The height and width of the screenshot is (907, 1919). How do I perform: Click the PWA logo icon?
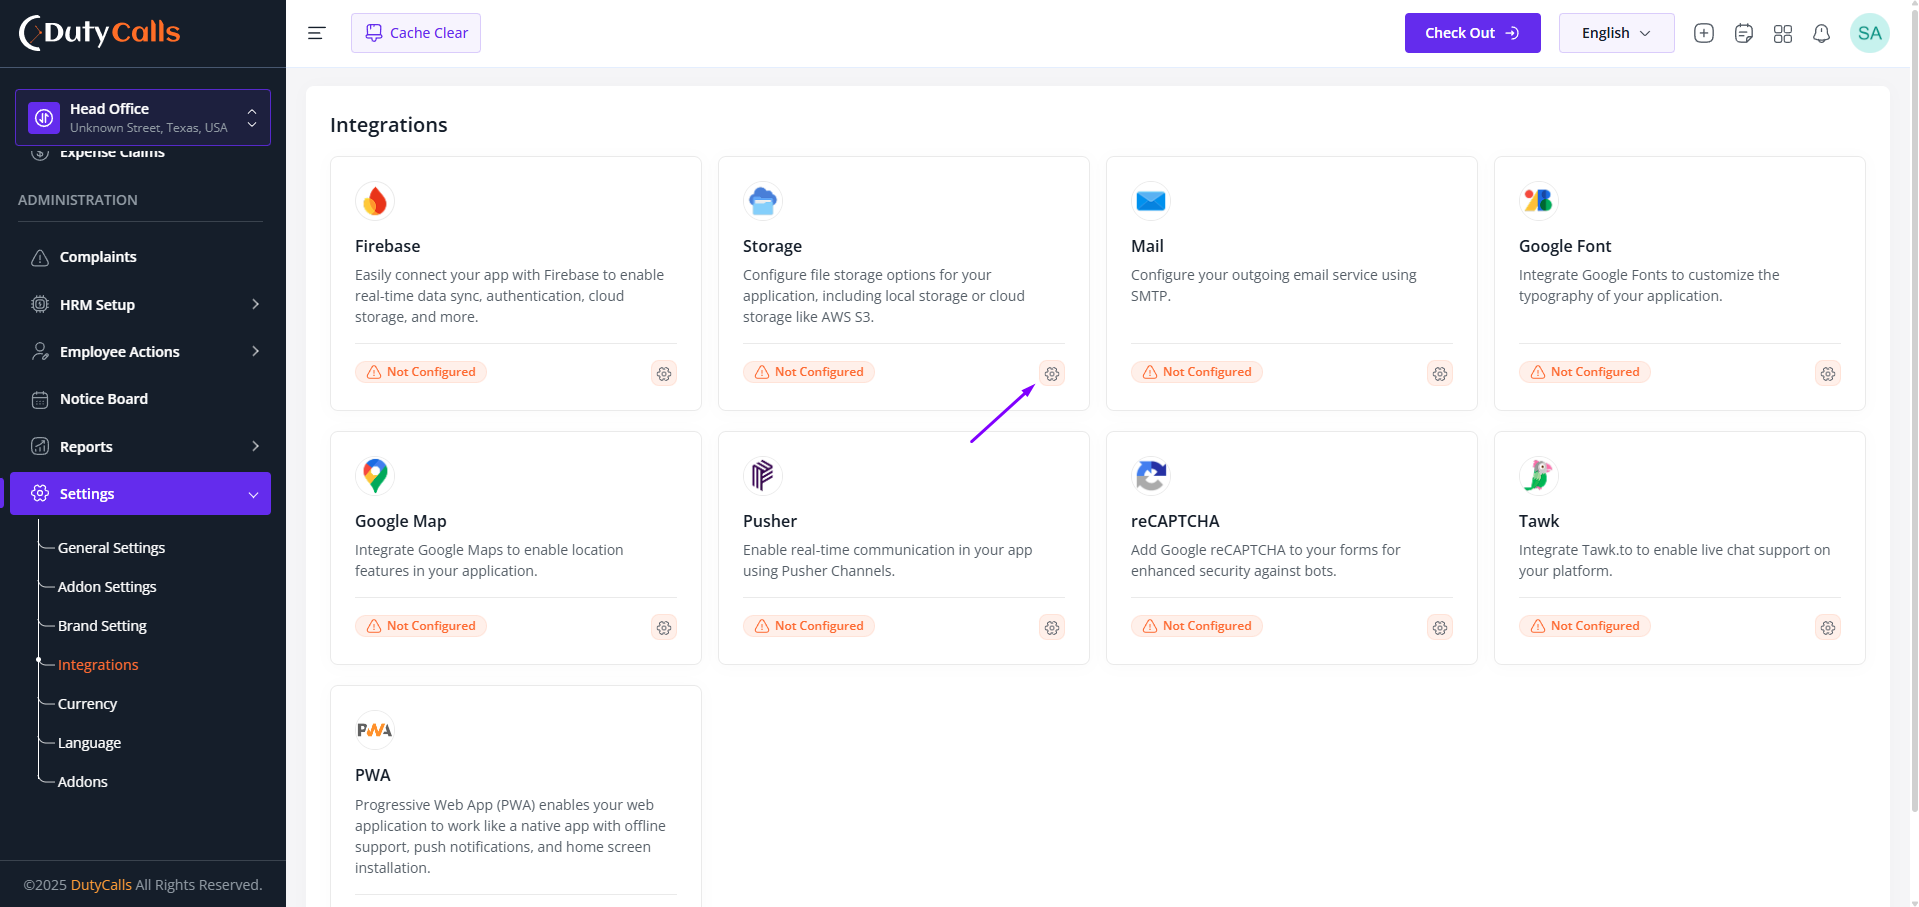(x=375, y=730)
